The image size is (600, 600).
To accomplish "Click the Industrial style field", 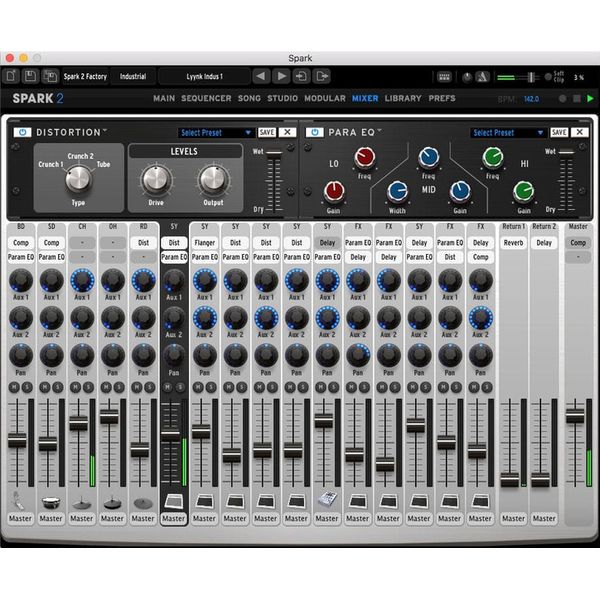I will (133, 77).
